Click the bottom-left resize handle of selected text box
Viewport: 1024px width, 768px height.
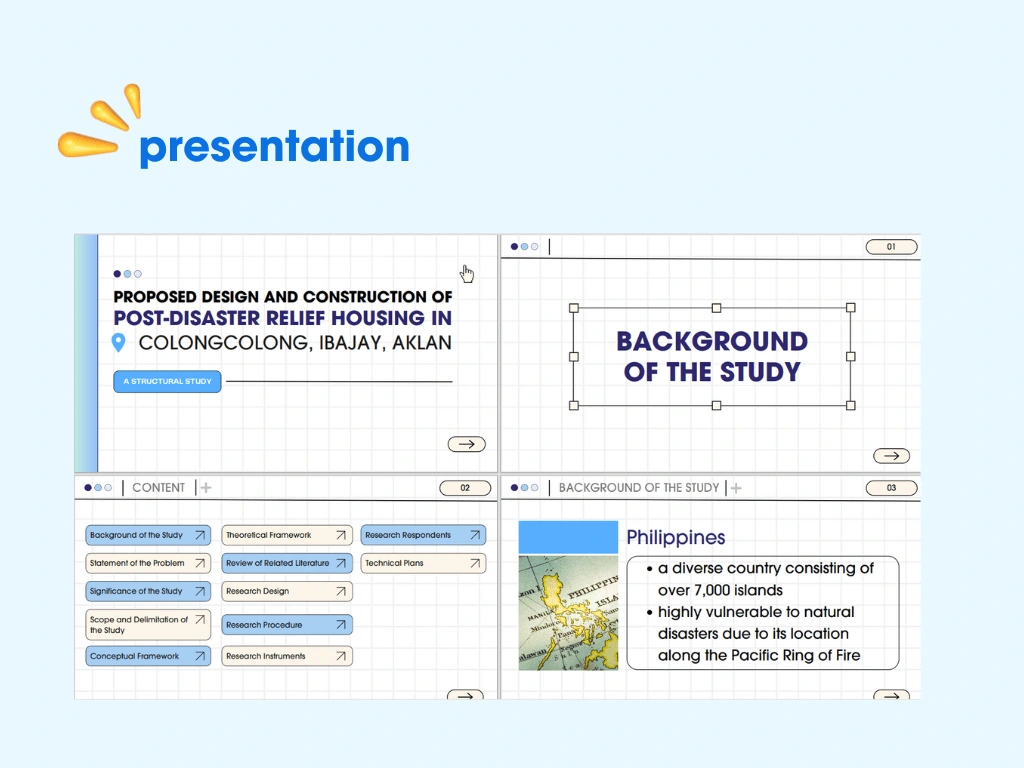point(573,406)
